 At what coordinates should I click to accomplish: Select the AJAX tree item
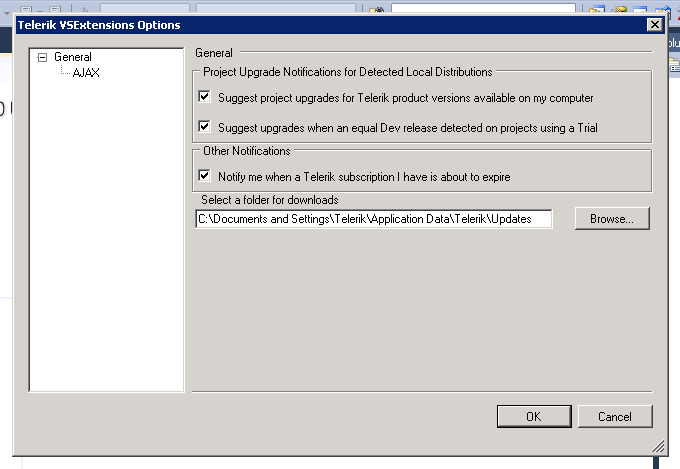click(86, 72)
